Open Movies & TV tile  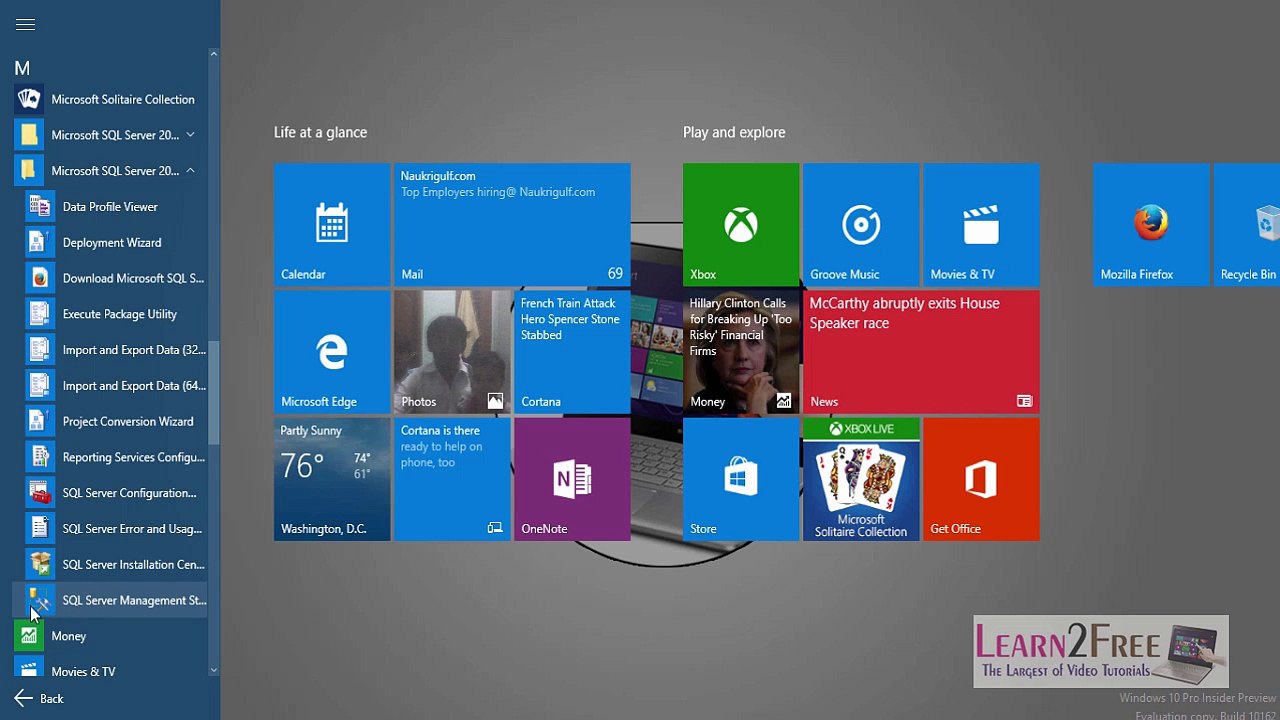(981, 225)
